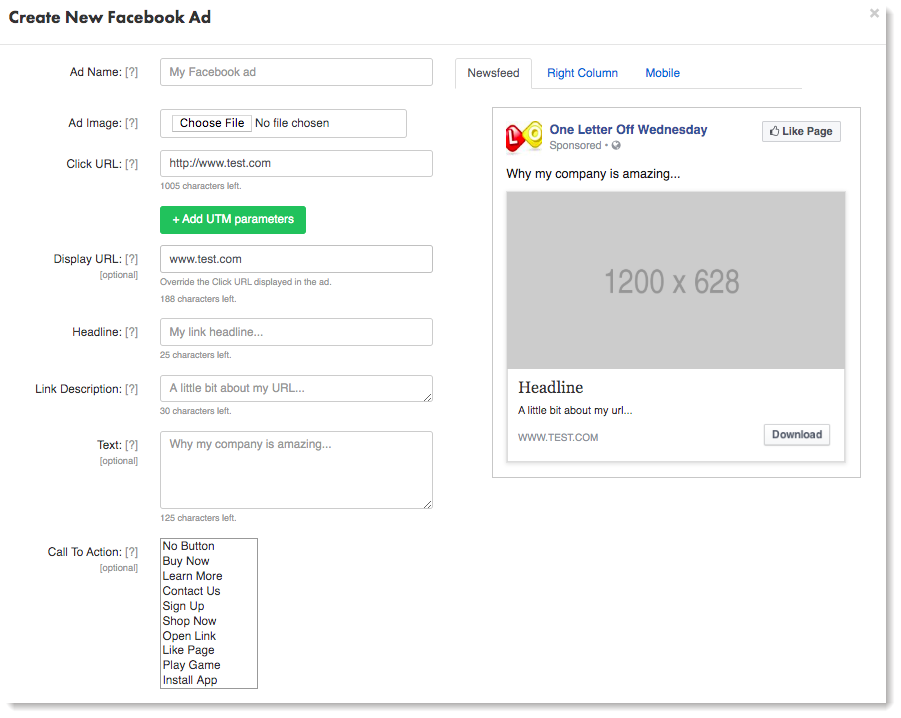Select Like Page in Call To Action list
This screenshot has height=718, width=901.
(x=209, y=650)
